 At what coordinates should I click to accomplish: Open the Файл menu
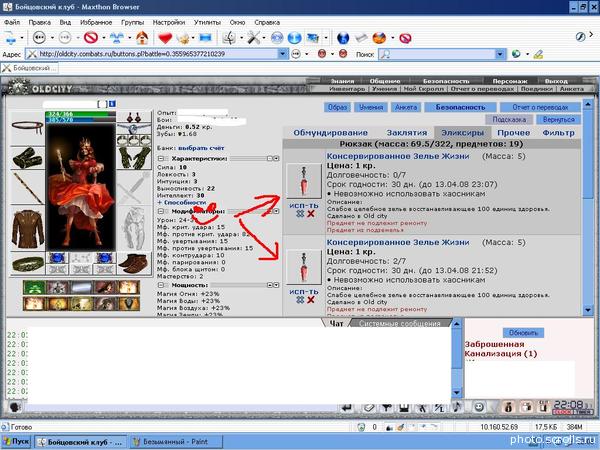(12, 22)
